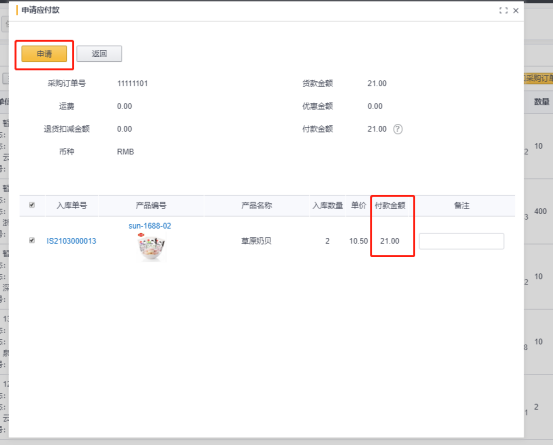Close the 申请应付款 dialog
The image size is (554, 445).
516,11
